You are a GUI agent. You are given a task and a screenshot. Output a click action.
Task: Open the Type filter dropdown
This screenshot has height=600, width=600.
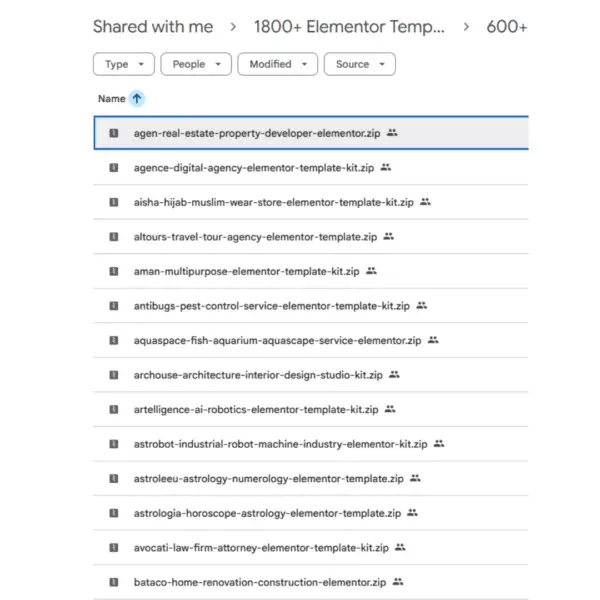(124, 64)
